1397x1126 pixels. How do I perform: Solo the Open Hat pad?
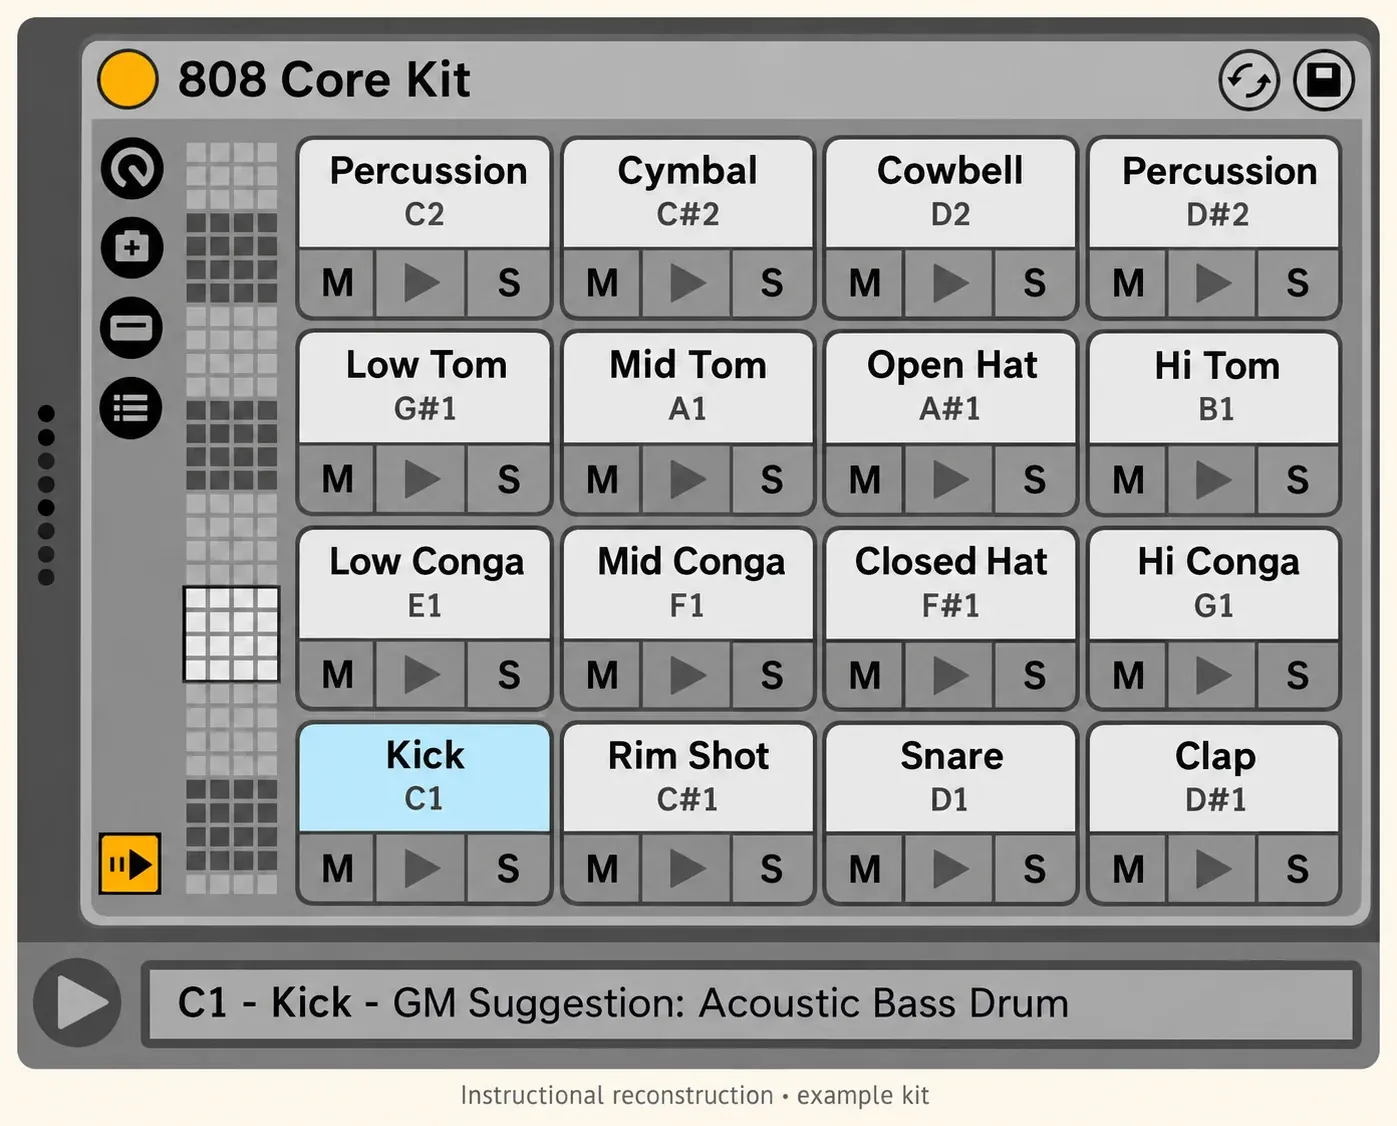[x=1035, y=480]
